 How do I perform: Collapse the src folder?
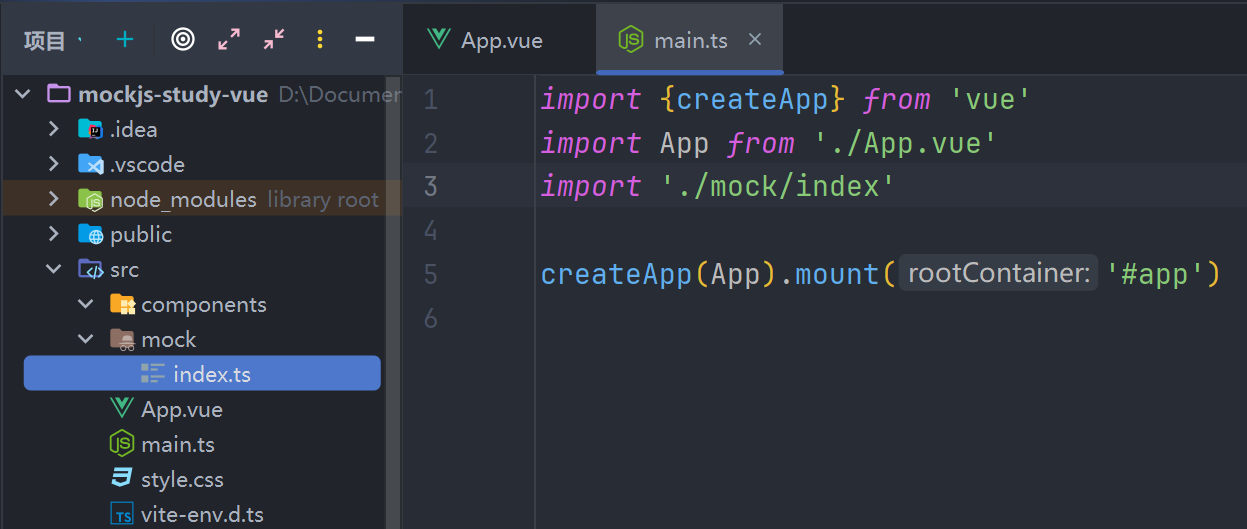tap(54, 270)
